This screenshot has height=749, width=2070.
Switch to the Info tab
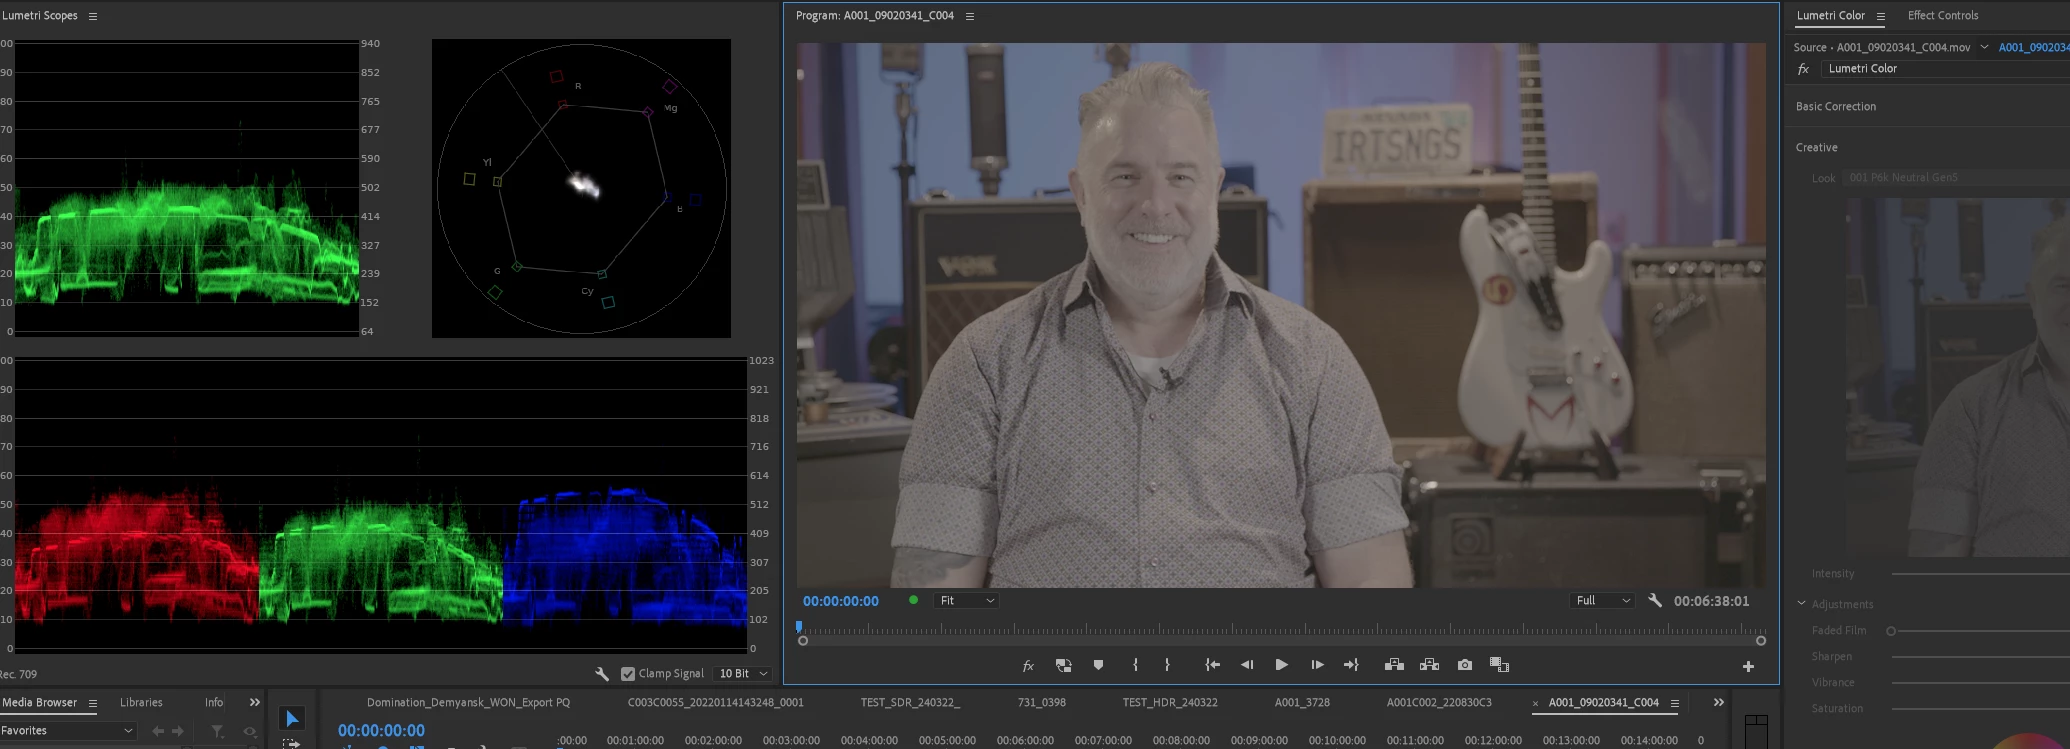(214, 703)
